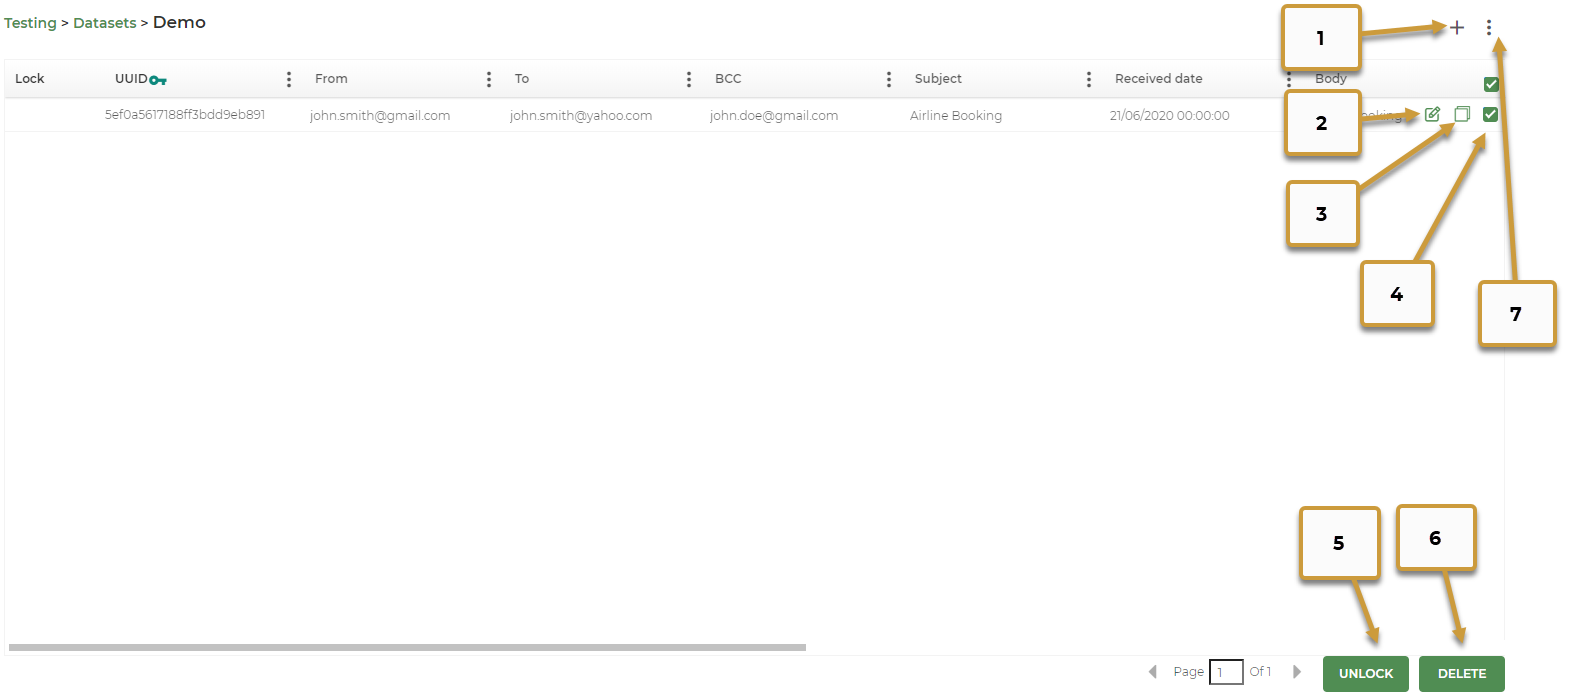
Task: Click the edit pencil icon in the row
Action: coord(1432,115)
